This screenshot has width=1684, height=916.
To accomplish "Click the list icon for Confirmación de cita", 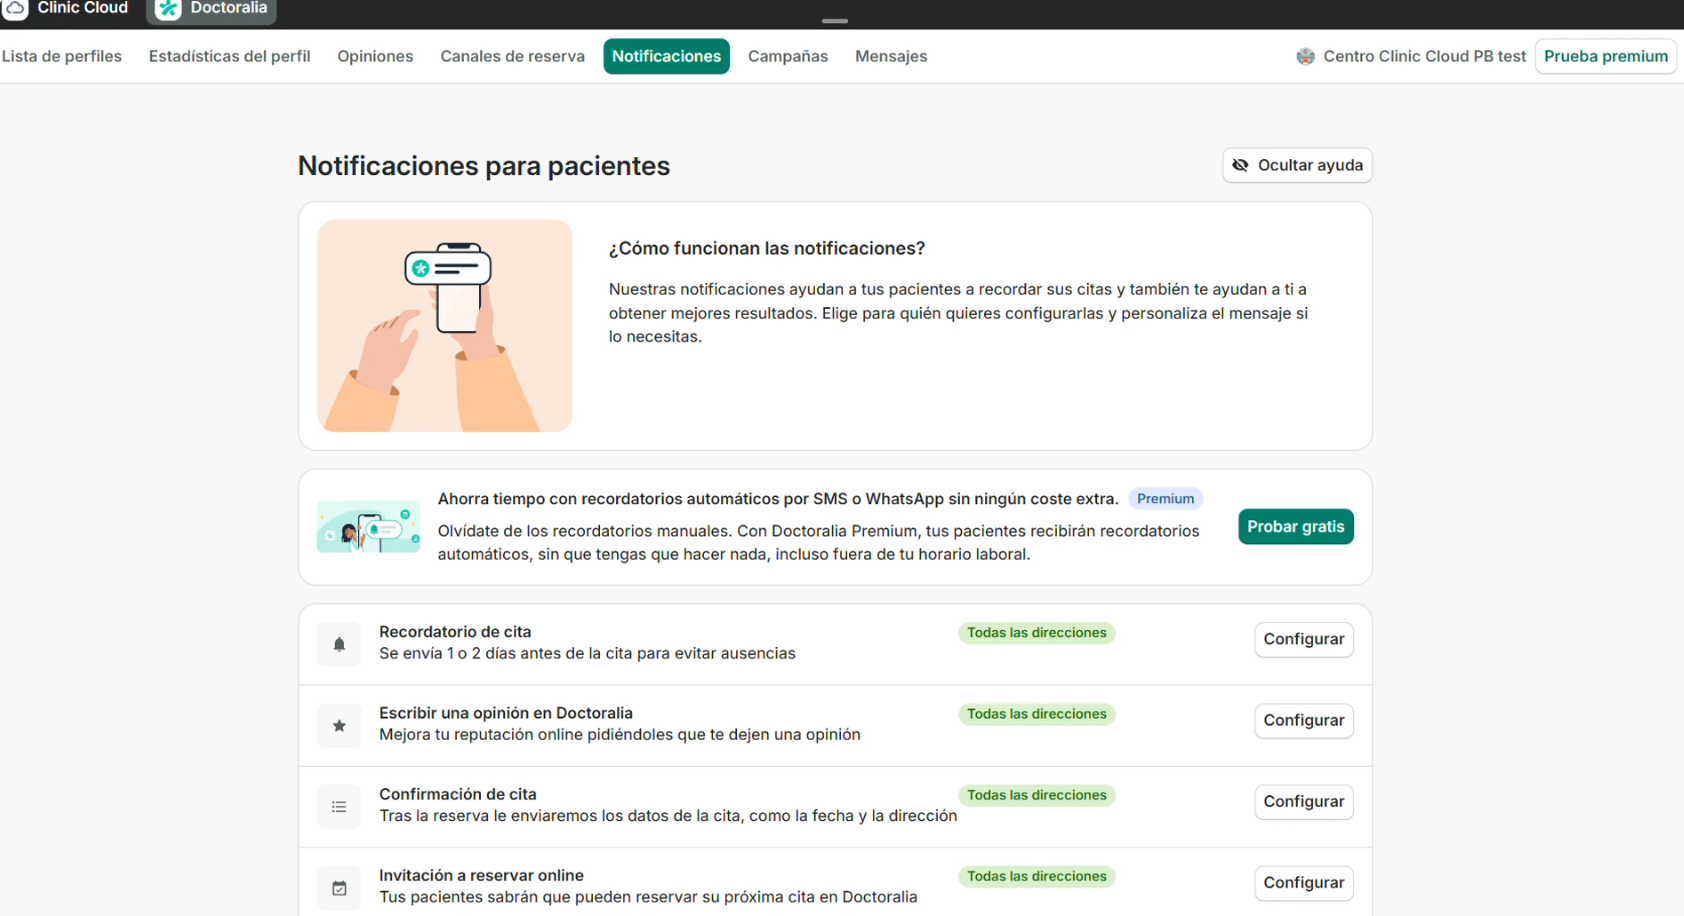I will pyautogui.click(x=339, y=807).
